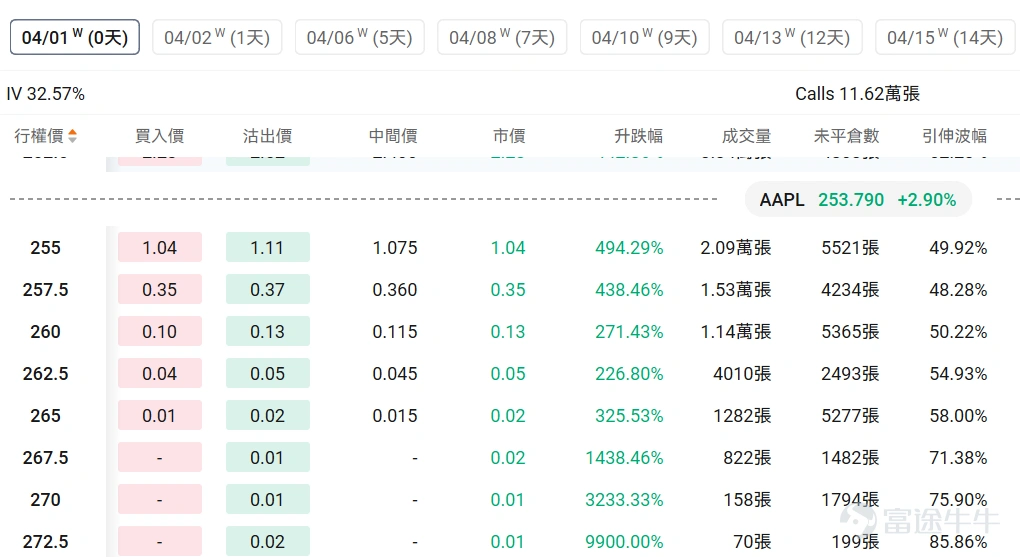
Task: Click the 1438.46% change value
Action: click(x=624, y=457)
